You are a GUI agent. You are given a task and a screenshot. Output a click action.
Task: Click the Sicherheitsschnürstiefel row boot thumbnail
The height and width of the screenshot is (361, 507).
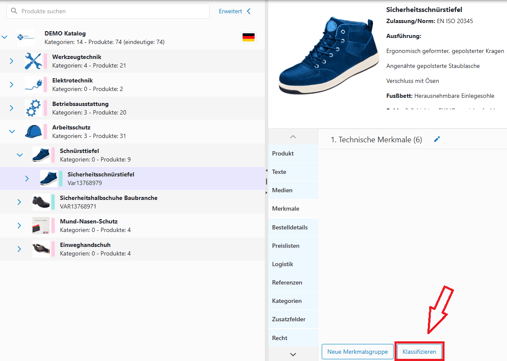(49, 178)
